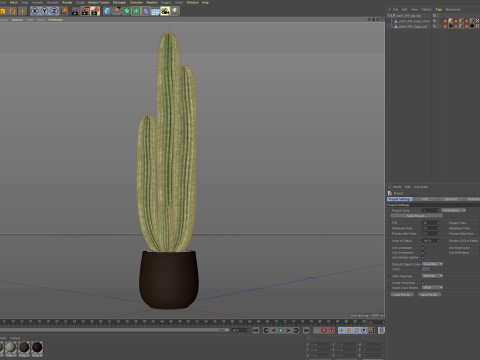Open the viewport Options menu
The height and width of the screenshot is (360, 480).
coord(17,20)
